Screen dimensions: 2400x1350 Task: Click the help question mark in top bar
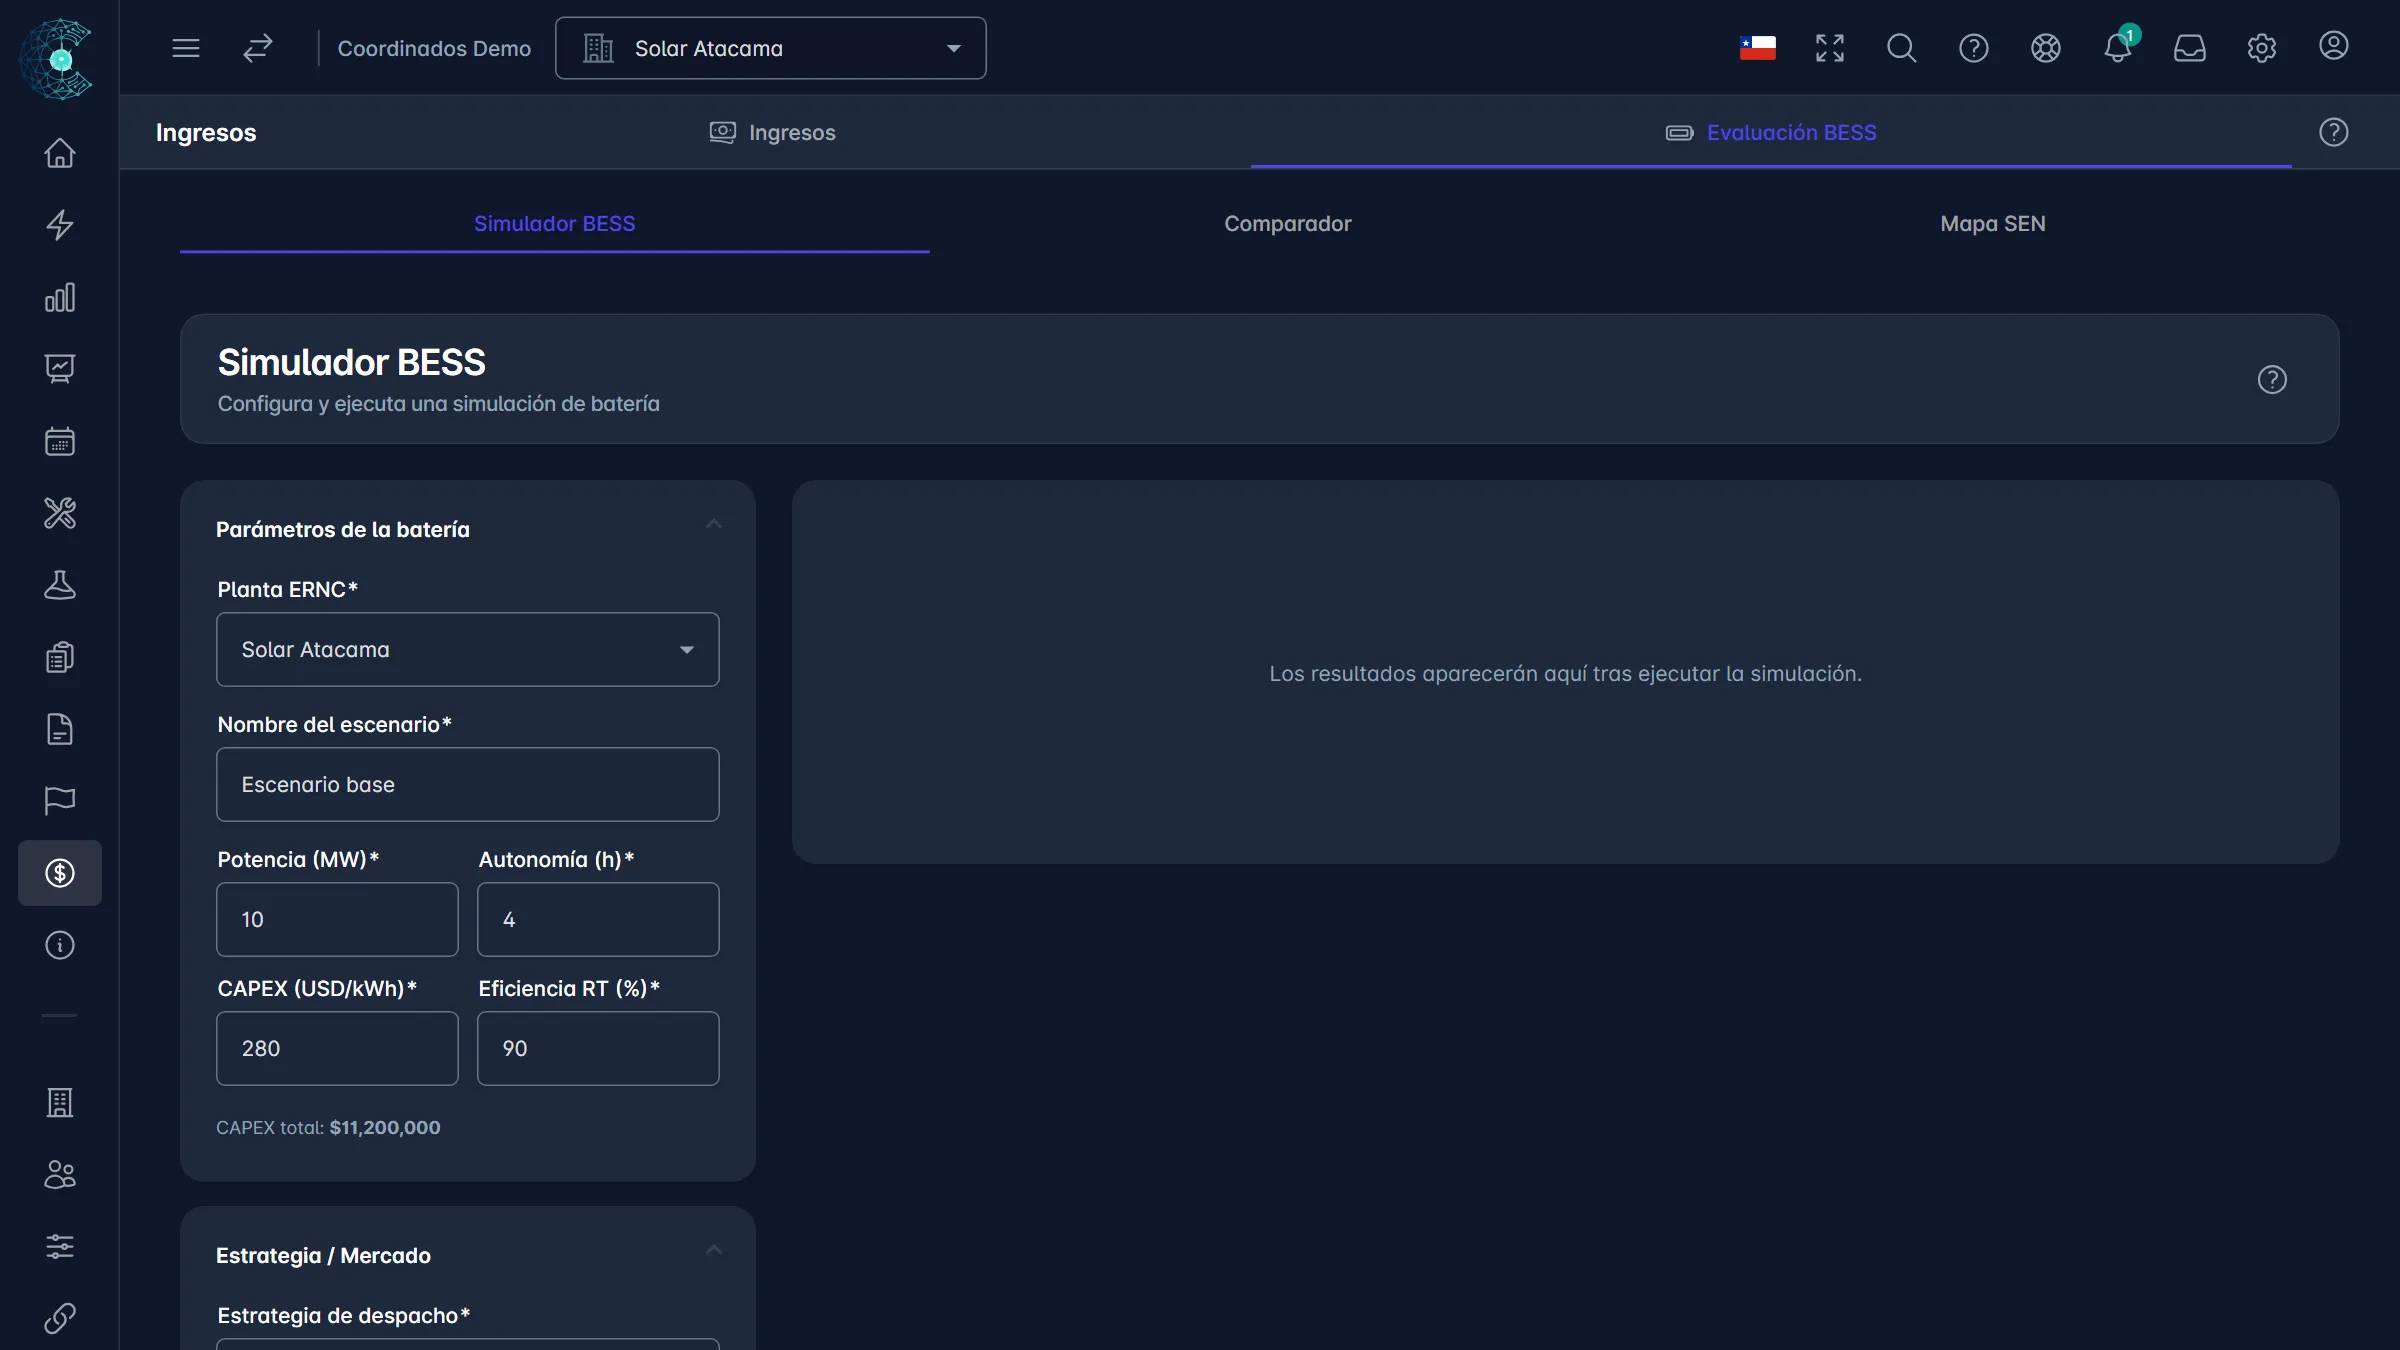(x=1973, y=48)
